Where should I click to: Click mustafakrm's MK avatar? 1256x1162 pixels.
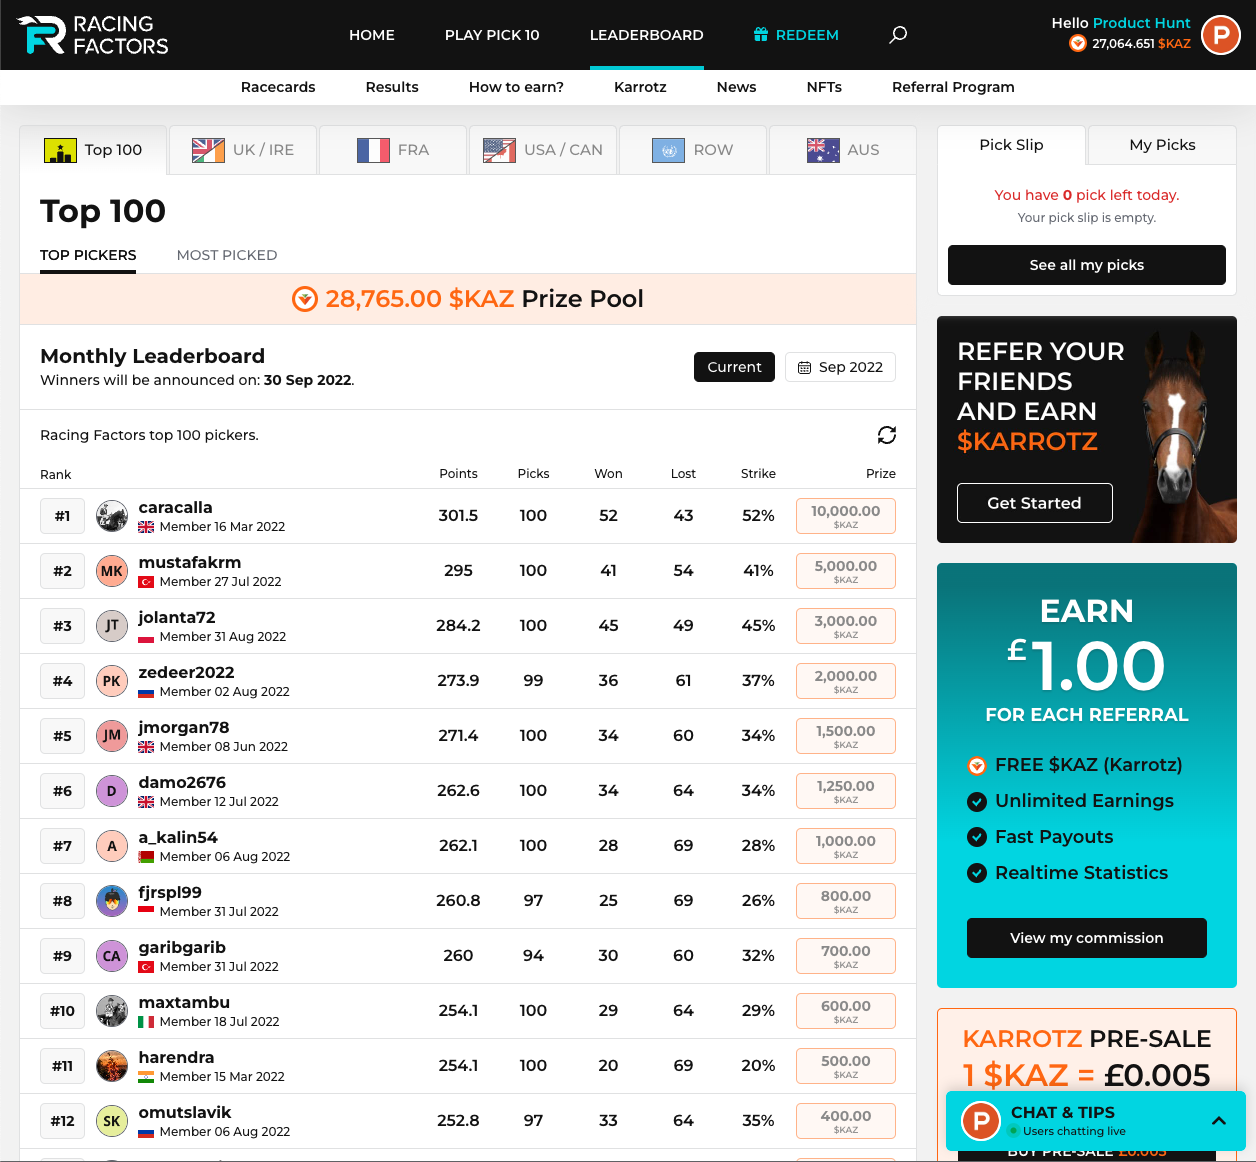tap(112, 571)
